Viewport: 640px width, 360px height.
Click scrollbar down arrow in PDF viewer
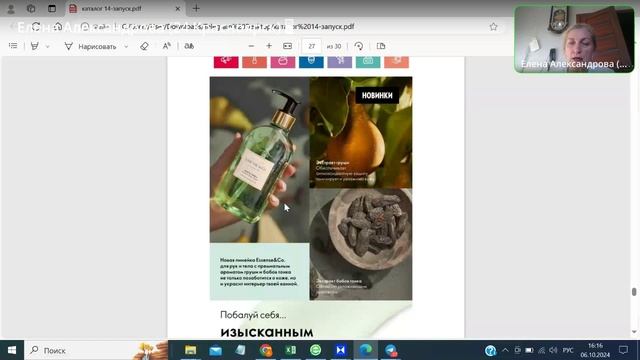pyautogui.click(x=634, y=332)
